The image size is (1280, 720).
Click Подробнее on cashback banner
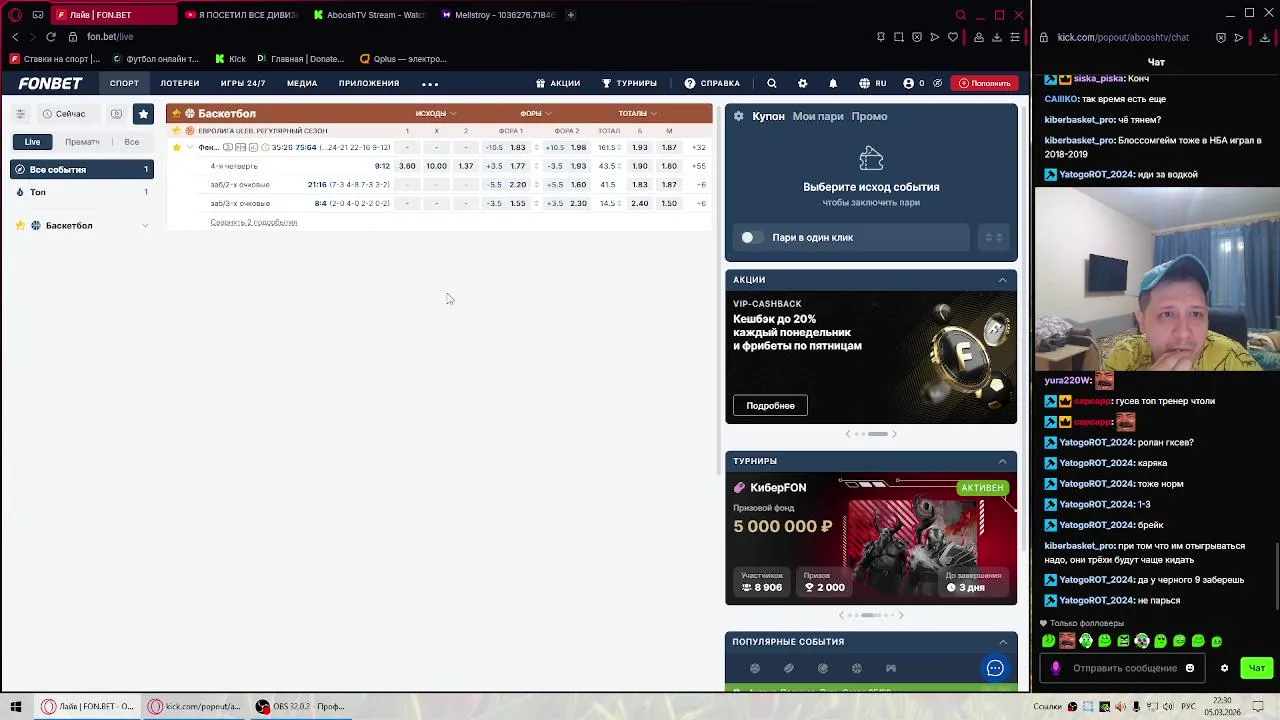click(x=770, y=406)
